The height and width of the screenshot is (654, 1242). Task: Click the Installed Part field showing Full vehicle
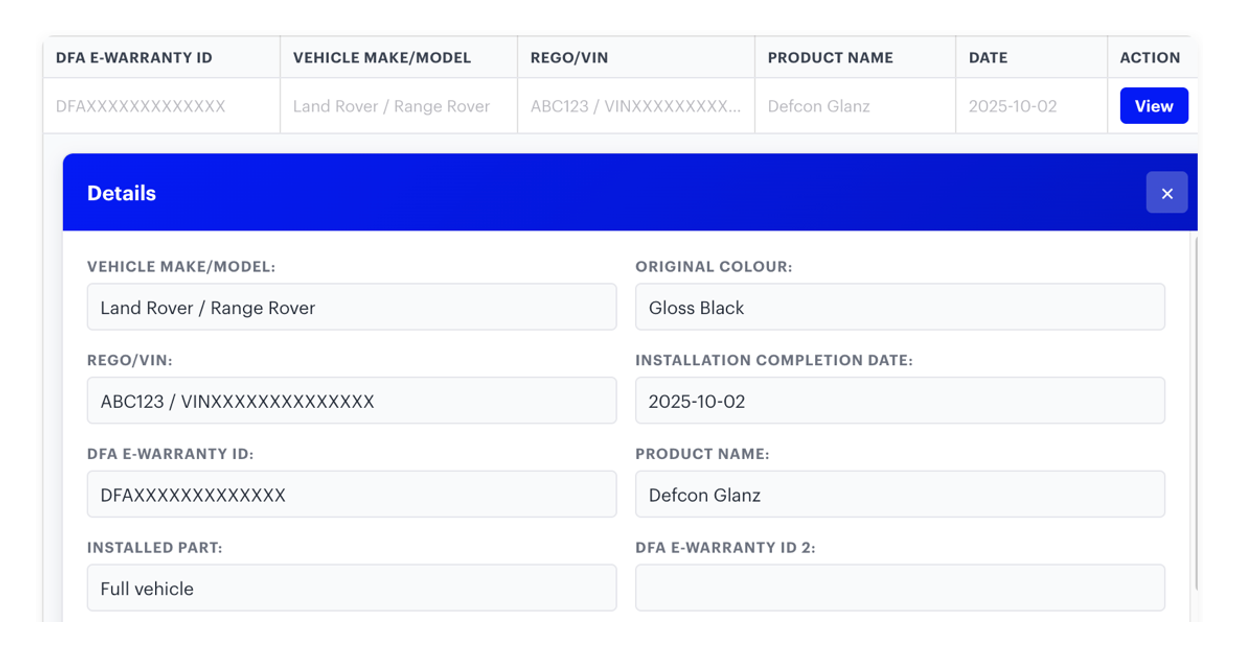pyautogui.click(x=351, y=588)
